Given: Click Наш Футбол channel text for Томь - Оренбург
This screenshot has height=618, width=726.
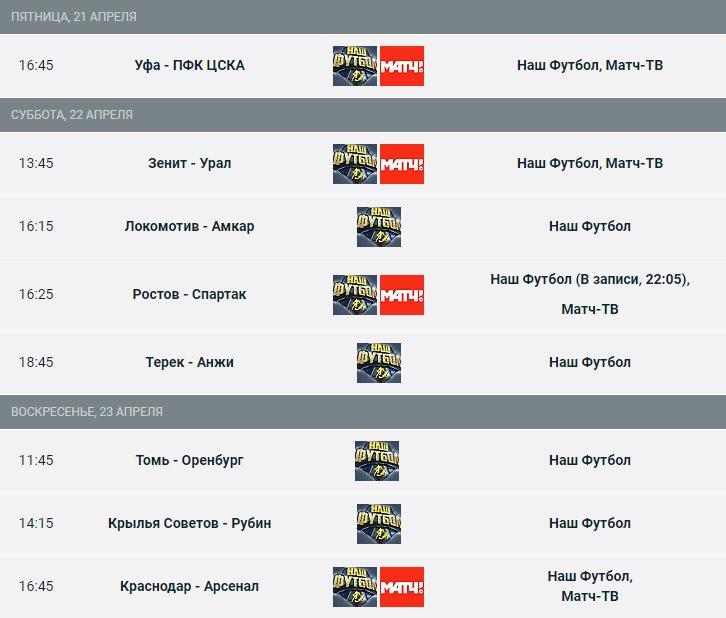Looking at the screenshot, I should click(590, 460).
